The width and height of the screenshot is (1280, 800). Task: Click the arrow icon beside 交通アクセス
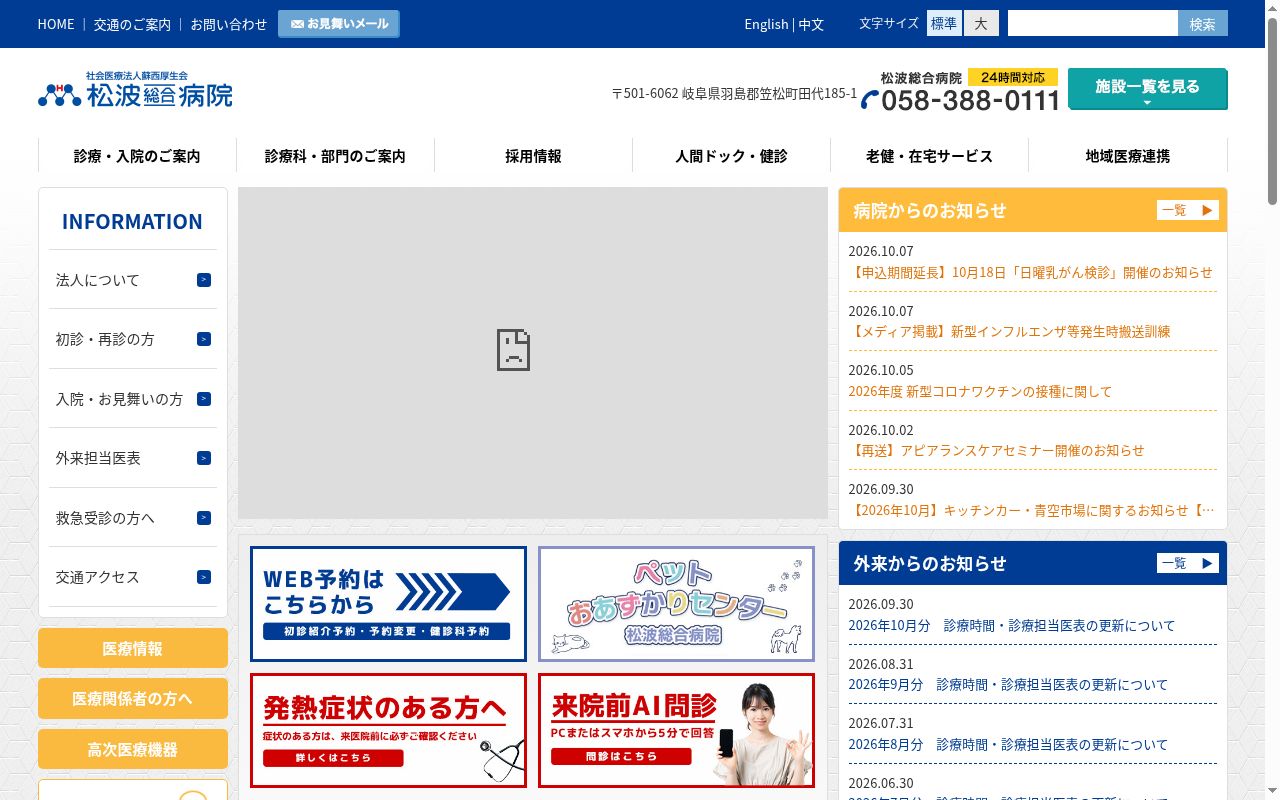coord(204,577)
